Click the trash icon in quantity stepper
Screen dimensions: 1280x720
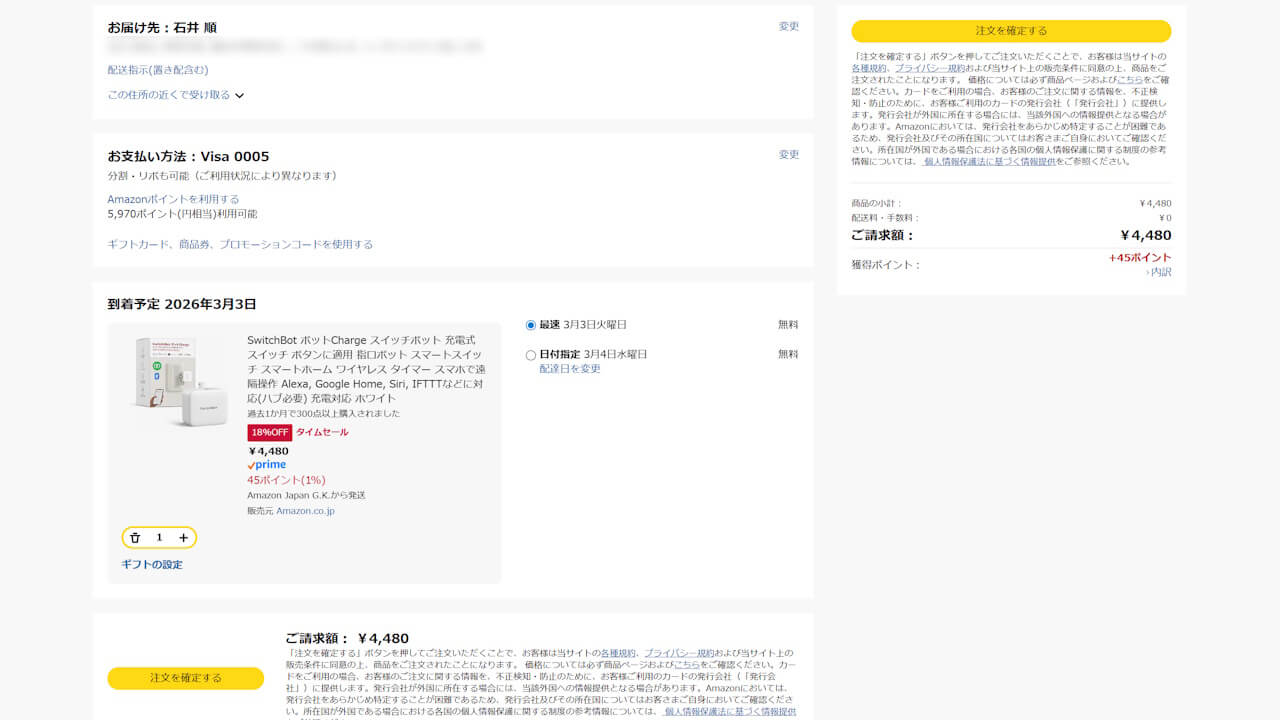(x=135, y=538)
